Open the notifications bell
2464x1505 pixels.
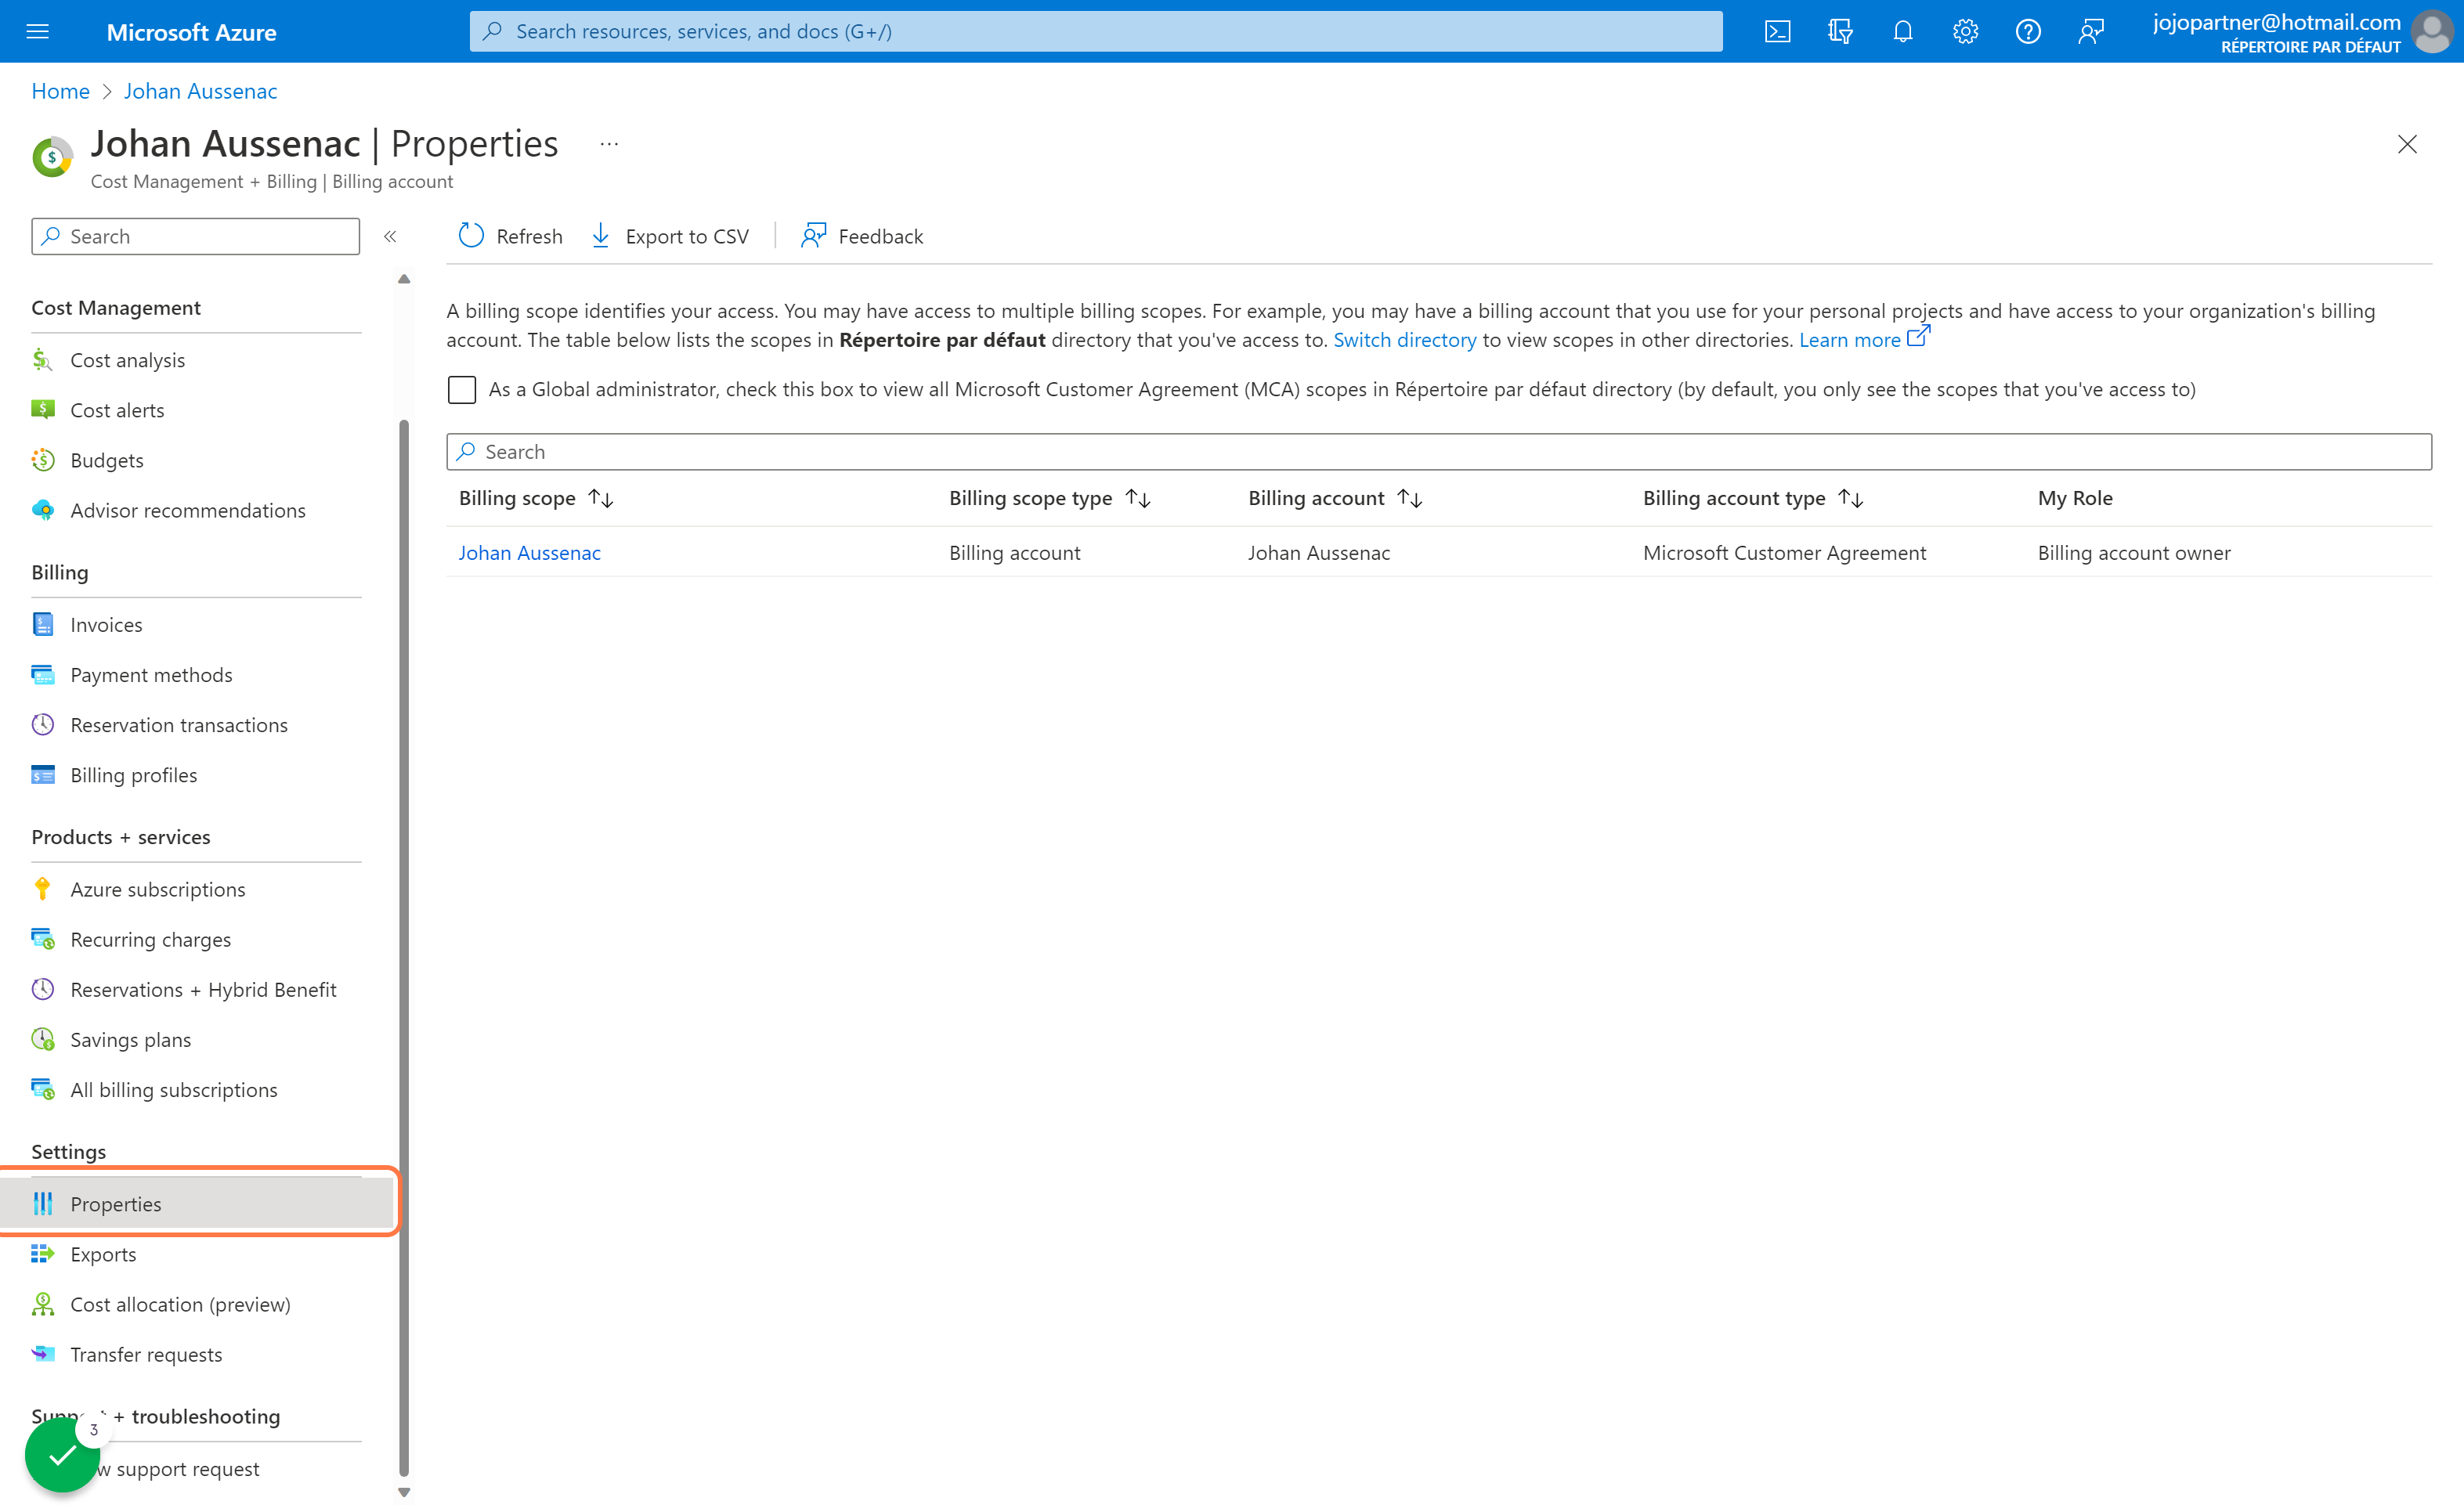point(1902,31)
